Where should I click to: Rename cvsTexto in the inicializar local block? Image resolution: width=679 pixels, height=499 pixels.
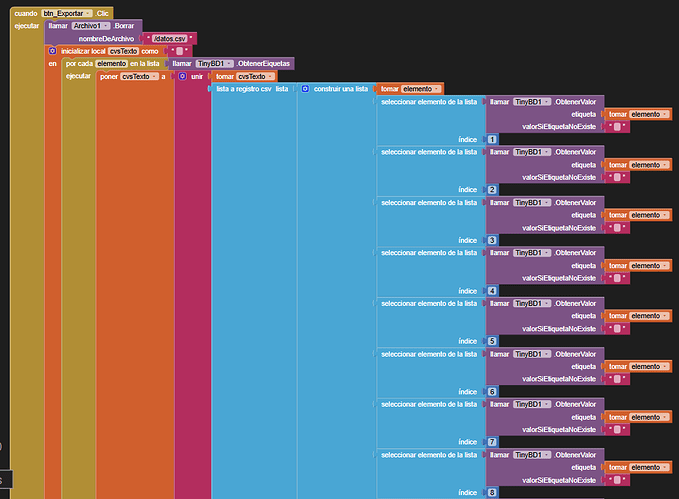[x=124, y=51]
